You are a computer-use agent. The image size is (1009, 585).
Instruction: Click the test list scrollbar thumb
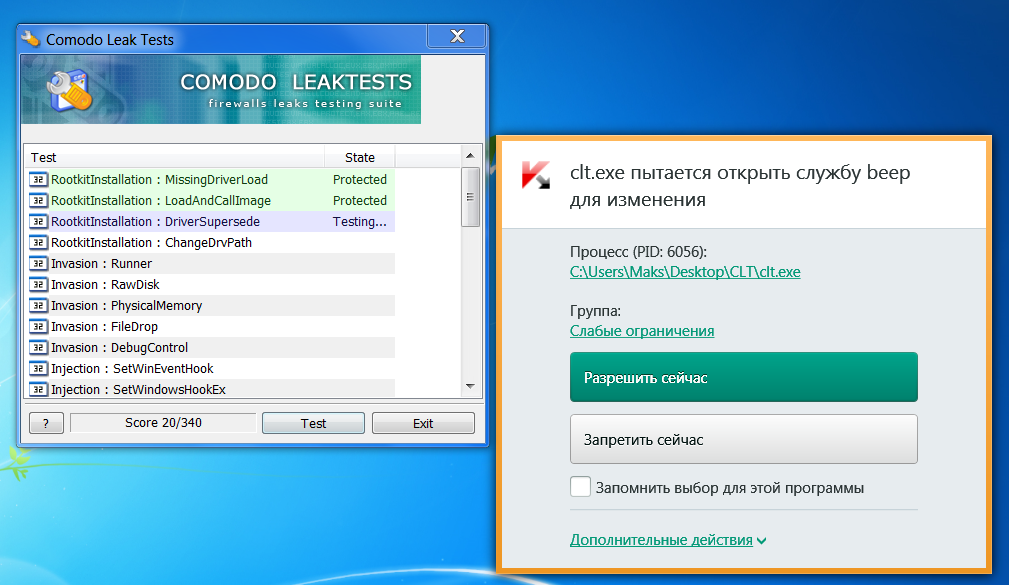coord(470,197)
